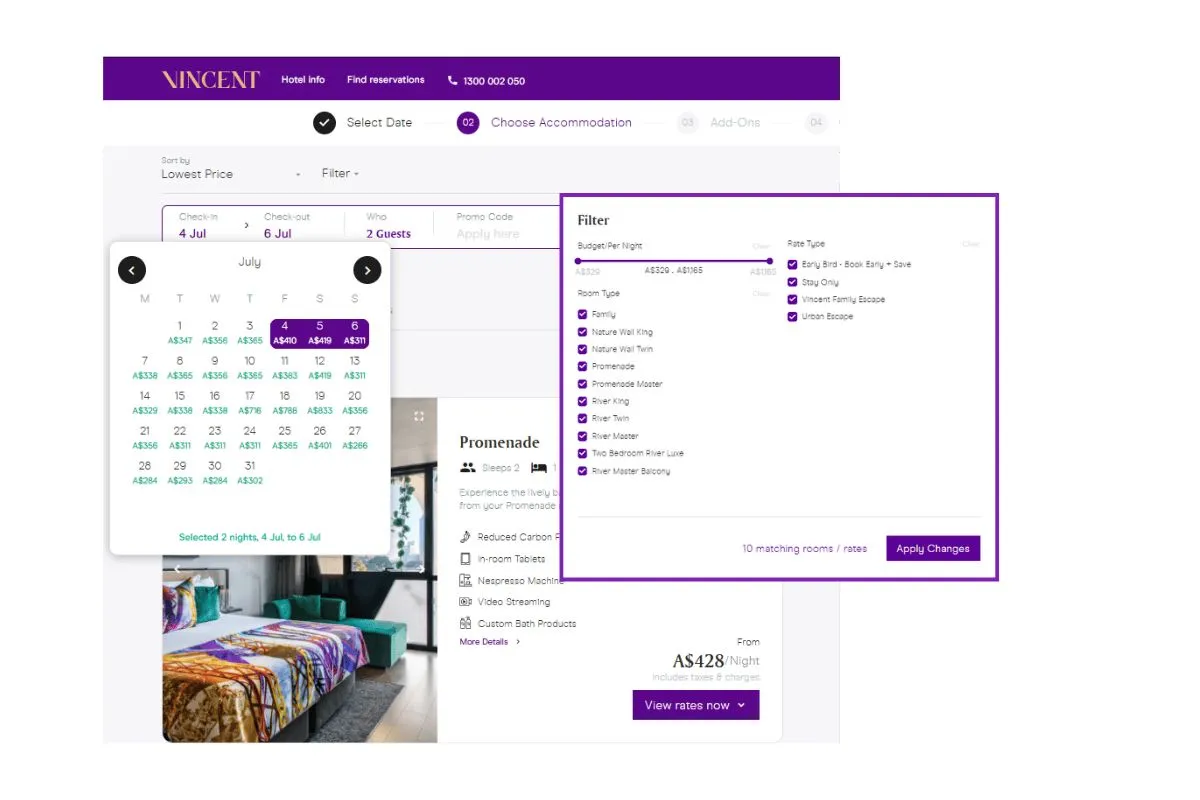The height and width of the screenshot is (800, 1200).
Task: Click the fullscreen icon on room photo
Action: [419, 416]
